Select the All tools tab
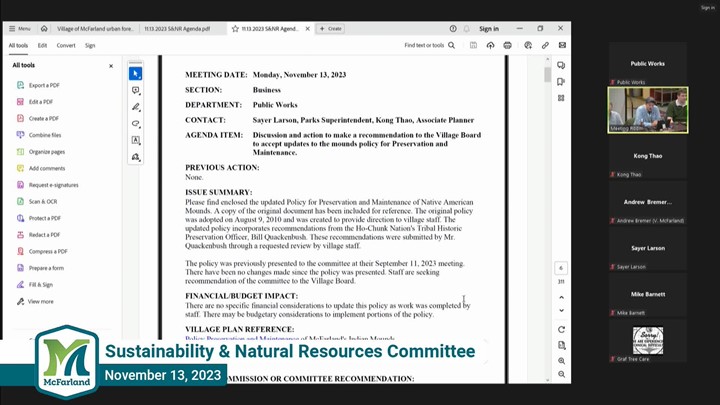Screen dimensions: 720x405 (x=18, y=45)
